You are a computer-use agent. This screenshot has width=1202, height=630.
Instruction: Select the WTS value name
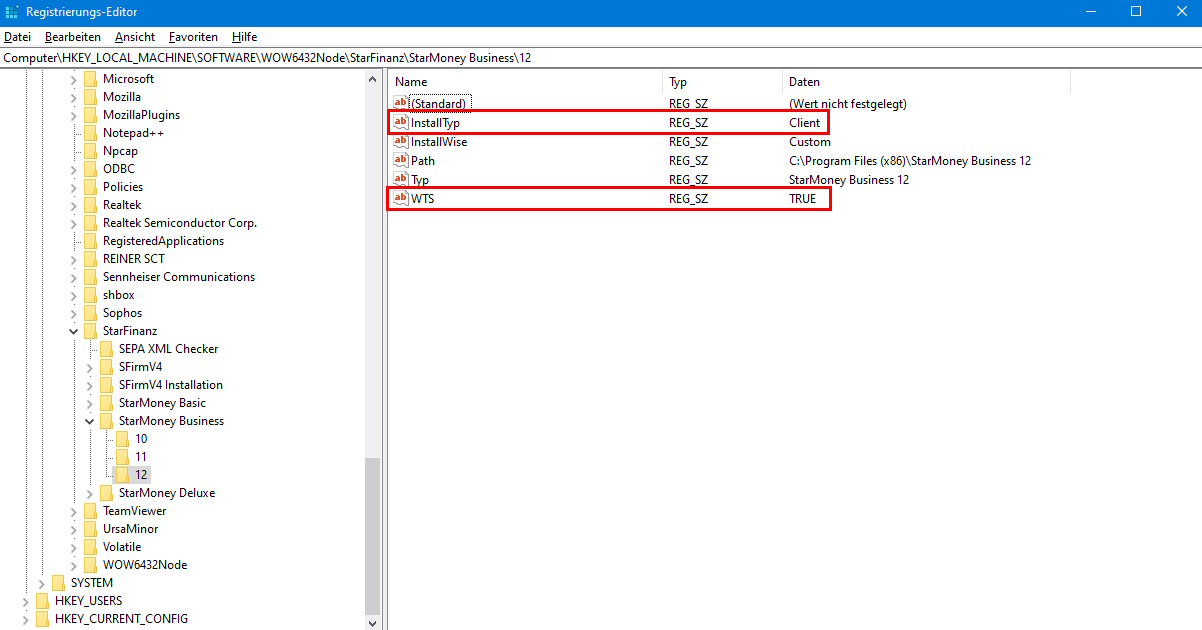click(x=422, y=199)
